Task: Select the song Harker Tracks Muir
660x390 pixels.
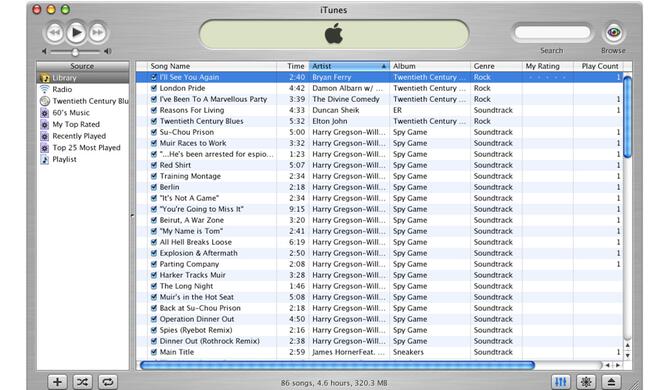Action: [x=192, y=275]
